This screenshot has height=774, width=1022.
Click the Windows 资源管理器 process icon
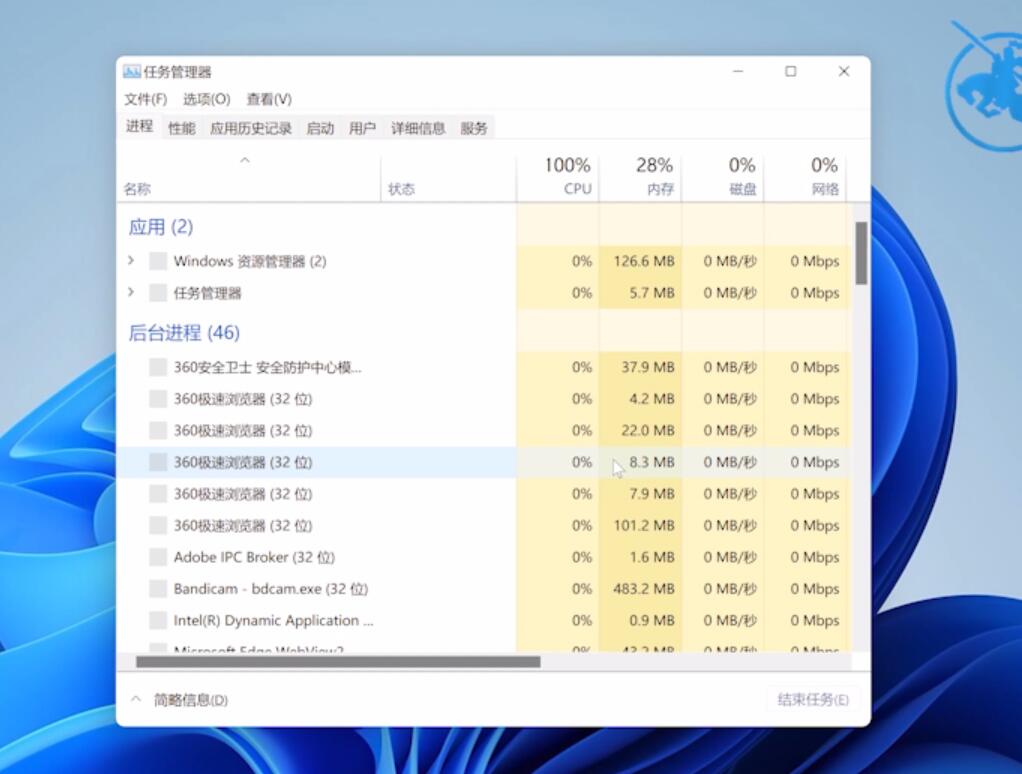[x=158, y=261]
